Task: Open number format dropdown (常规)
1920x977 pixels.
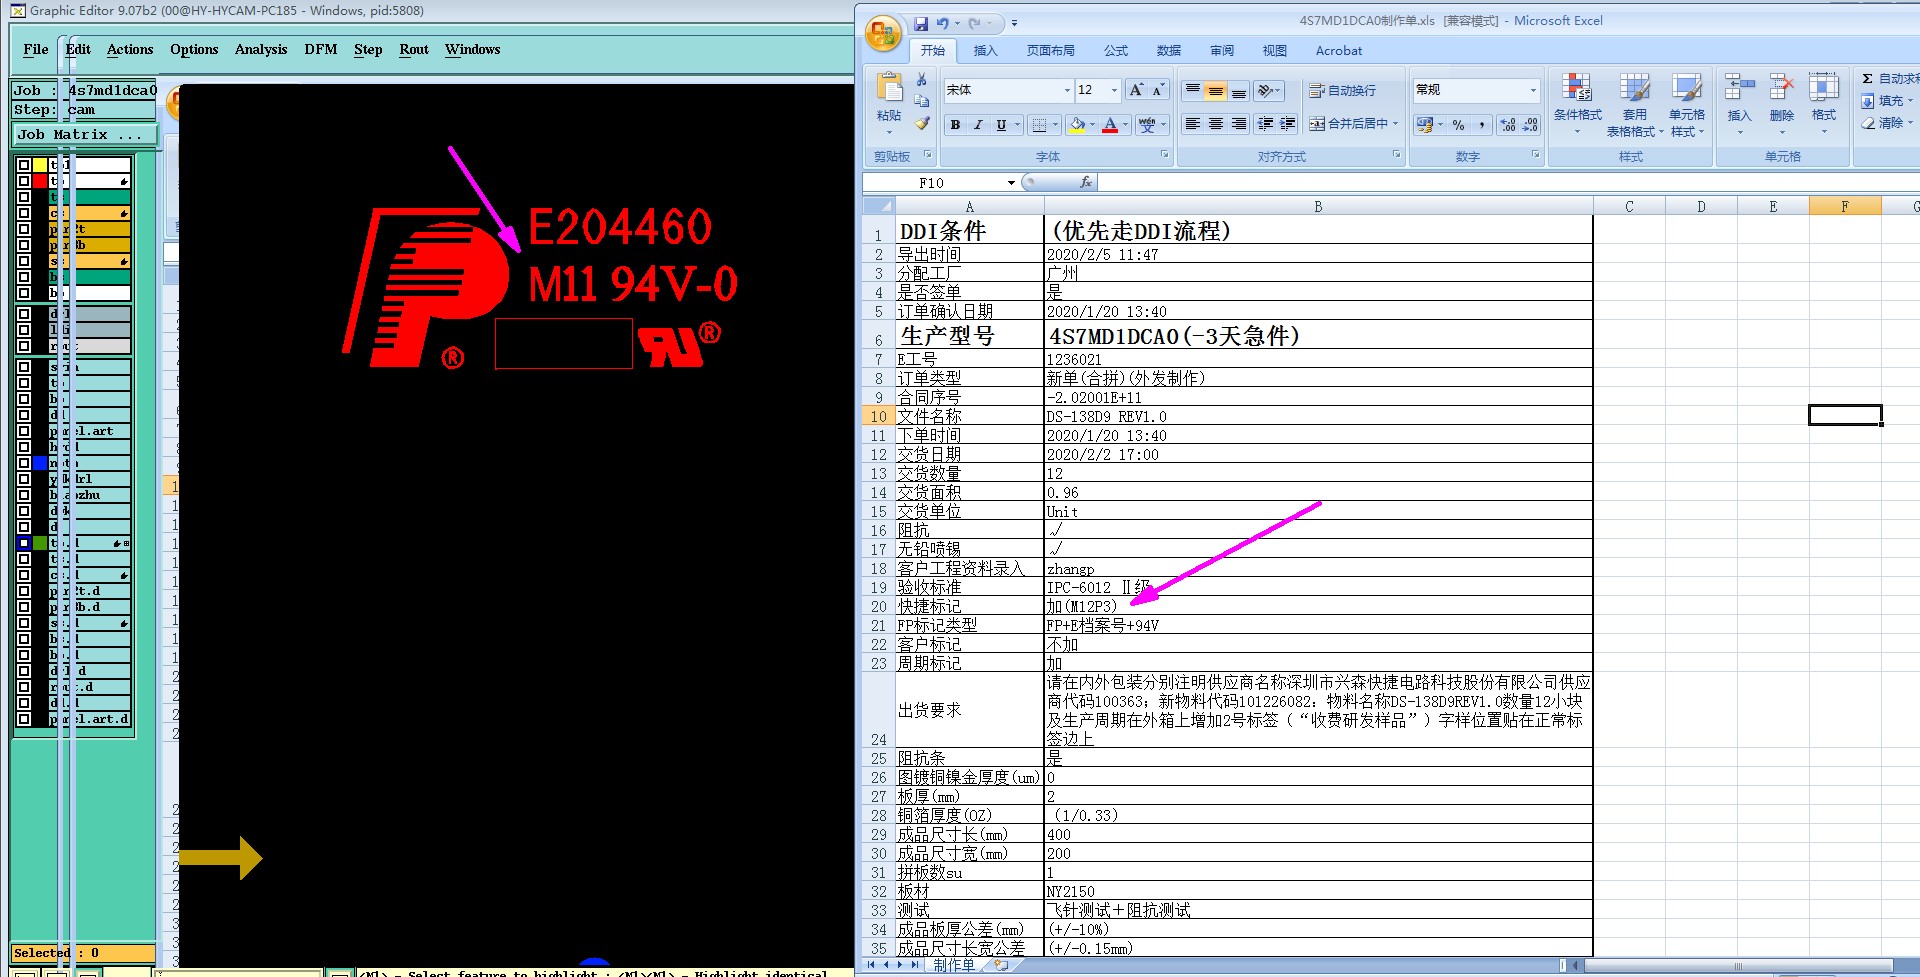Action: pos(1532,90)
